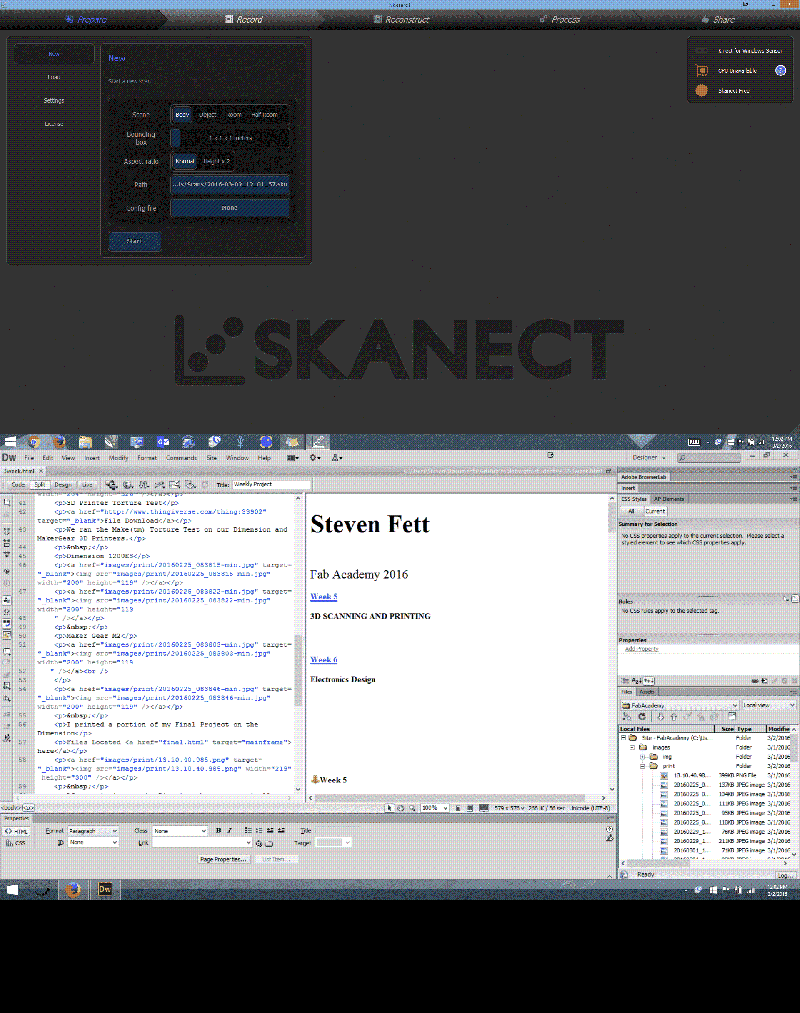The width and height of the screenshot is (800, 1013).
Task: Open the Commands menu in Dreamweaver
Action: [x=182, y=457]
